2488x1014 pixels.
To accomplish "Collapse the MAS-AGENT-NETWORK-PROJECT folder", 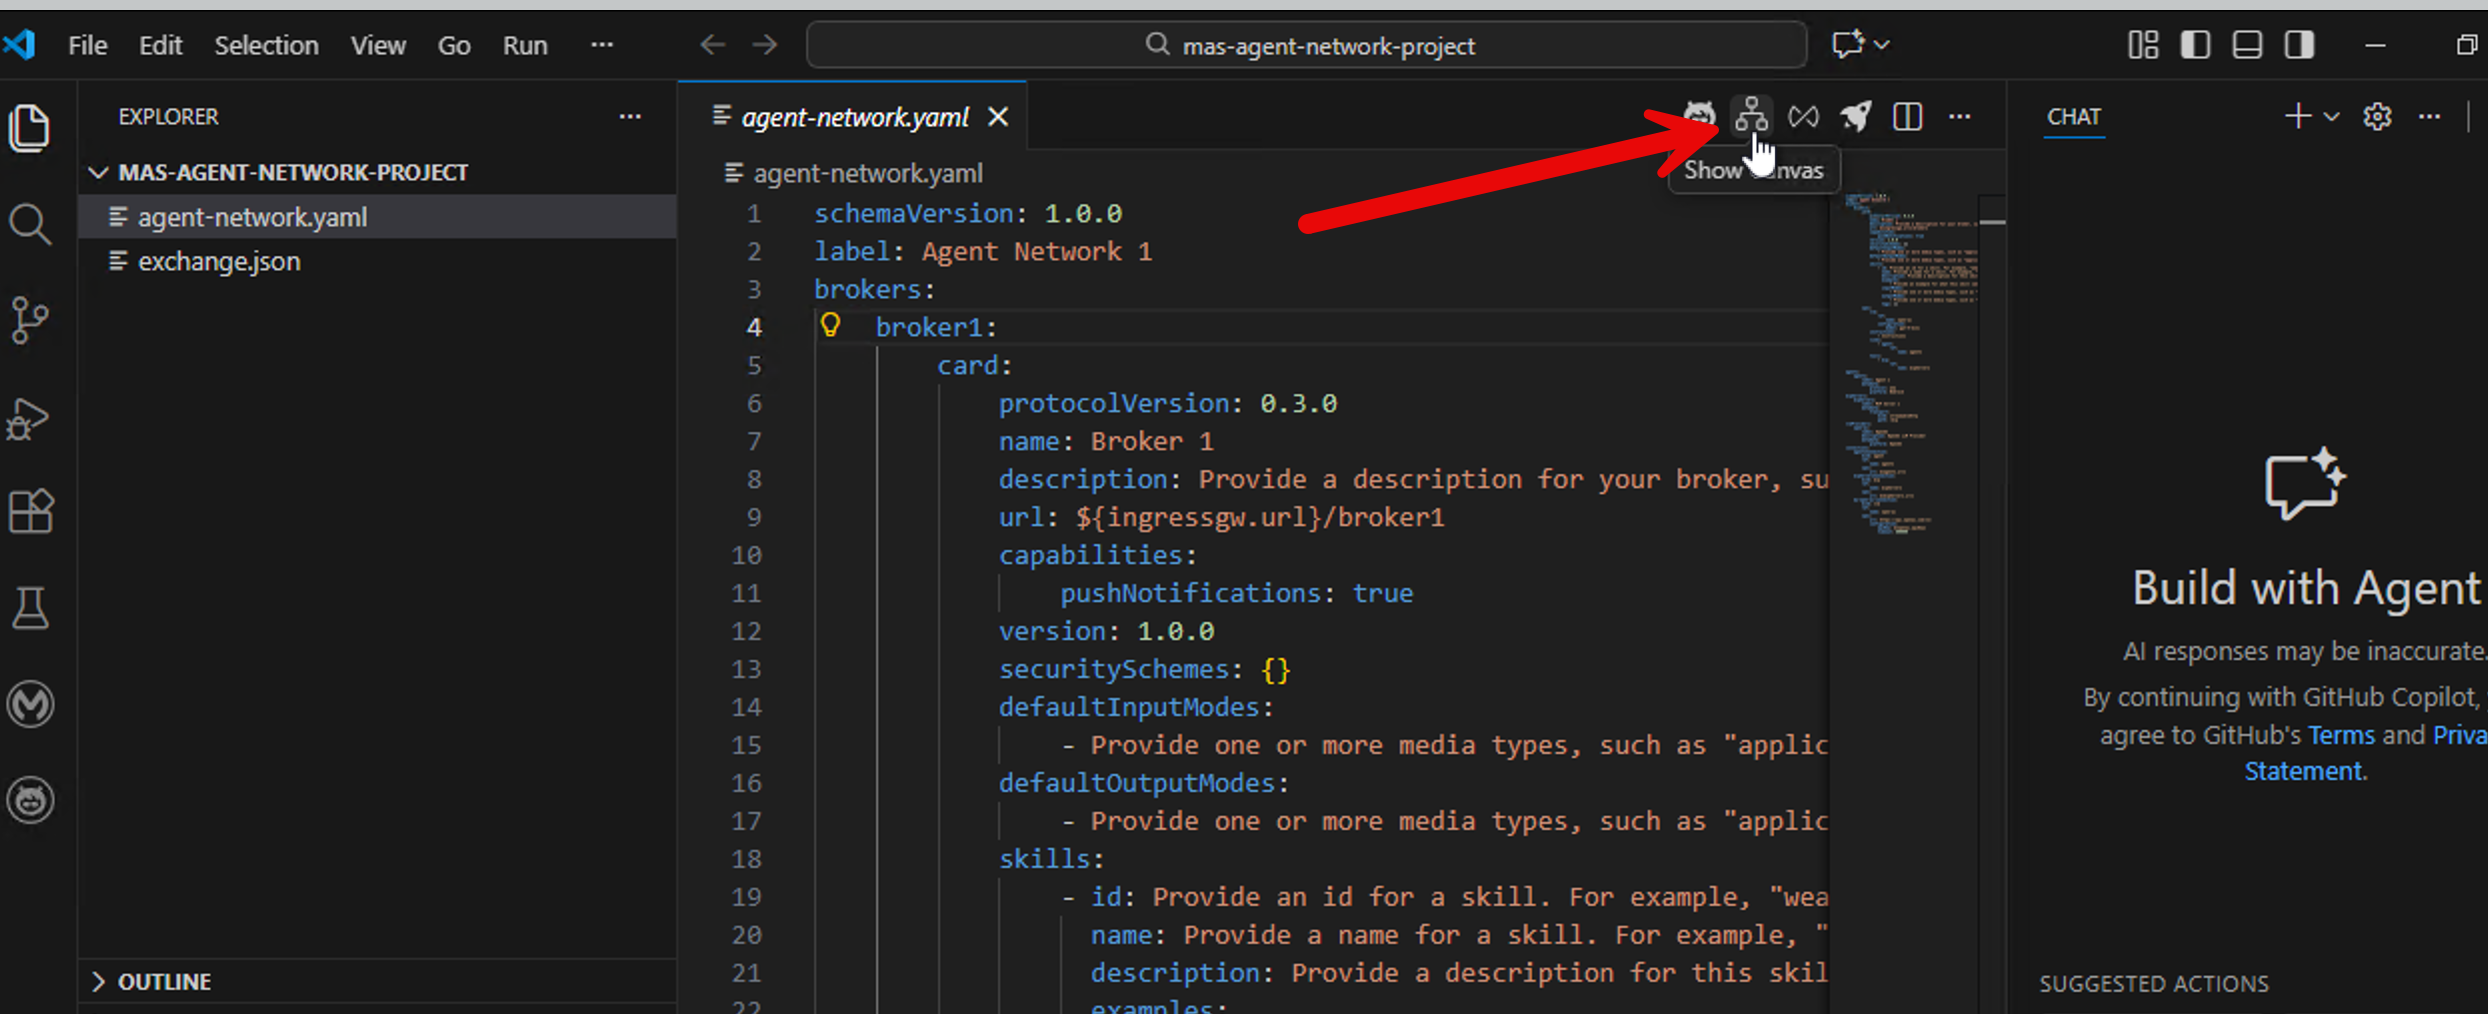I will pyautogui.click(x=98, y=172).
